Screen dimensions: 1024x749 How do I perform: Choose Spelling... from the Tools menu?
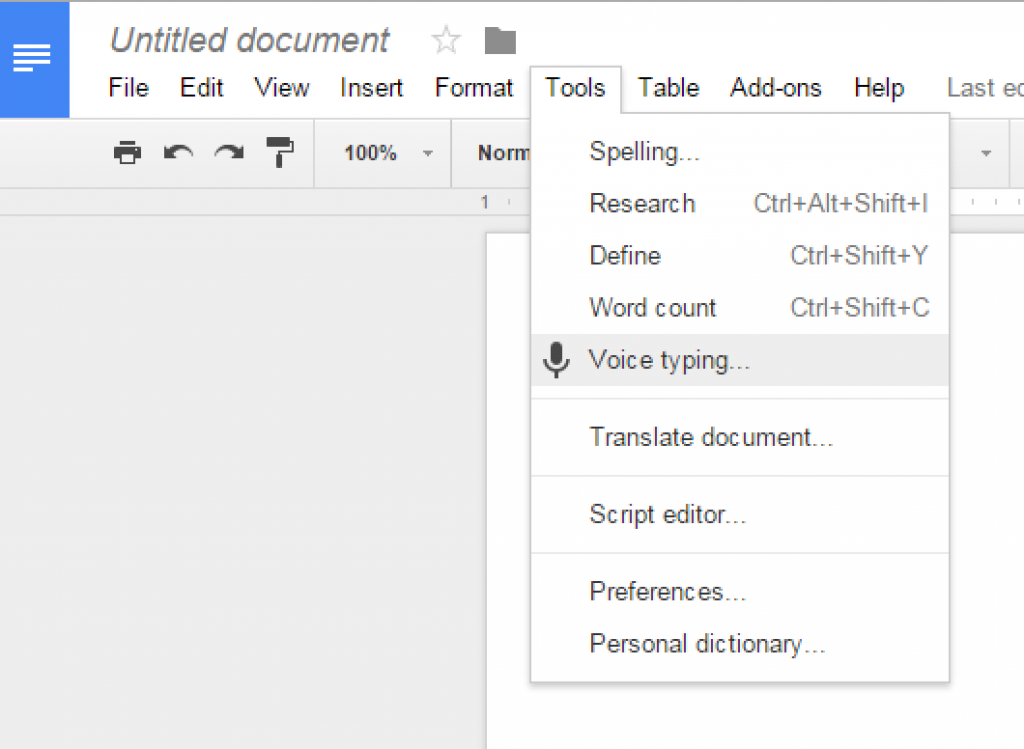[x=644, y=152]
